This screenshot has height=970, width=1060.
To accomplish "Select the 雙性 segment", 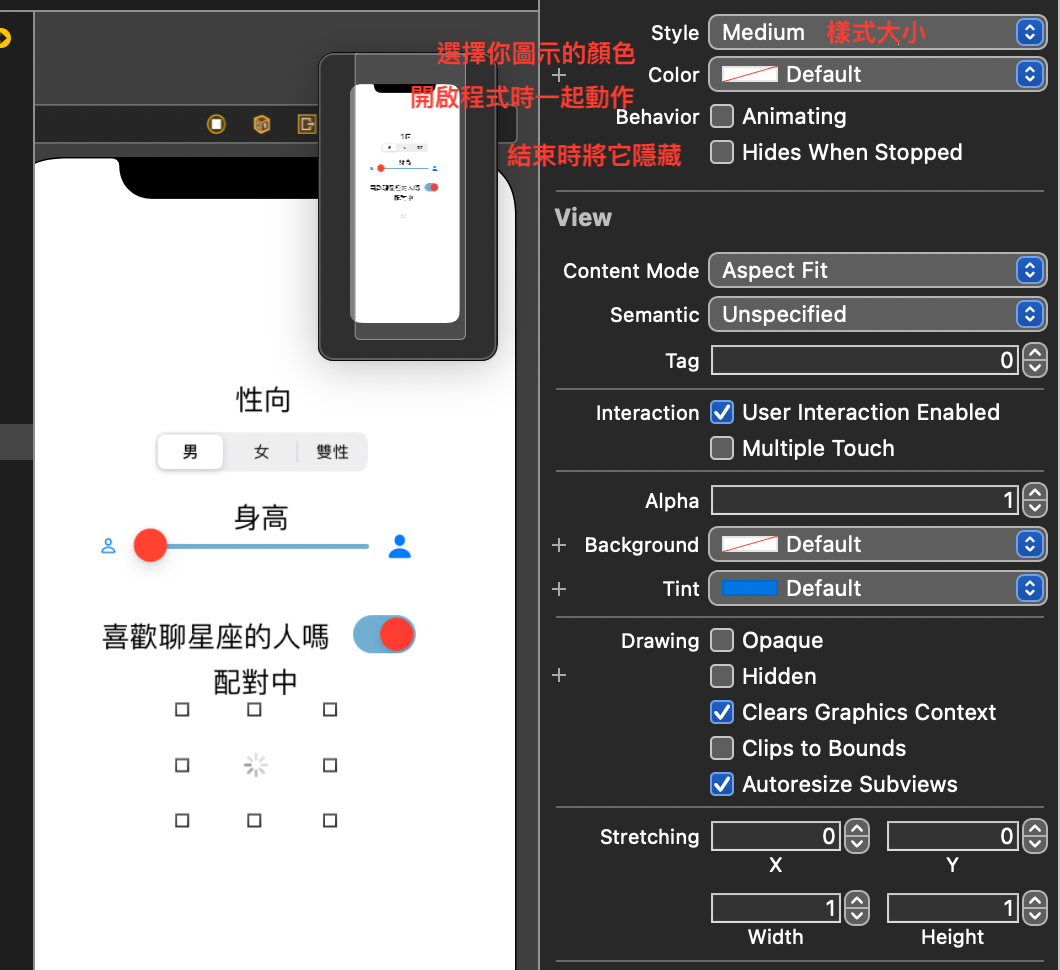I will [333, 451].
